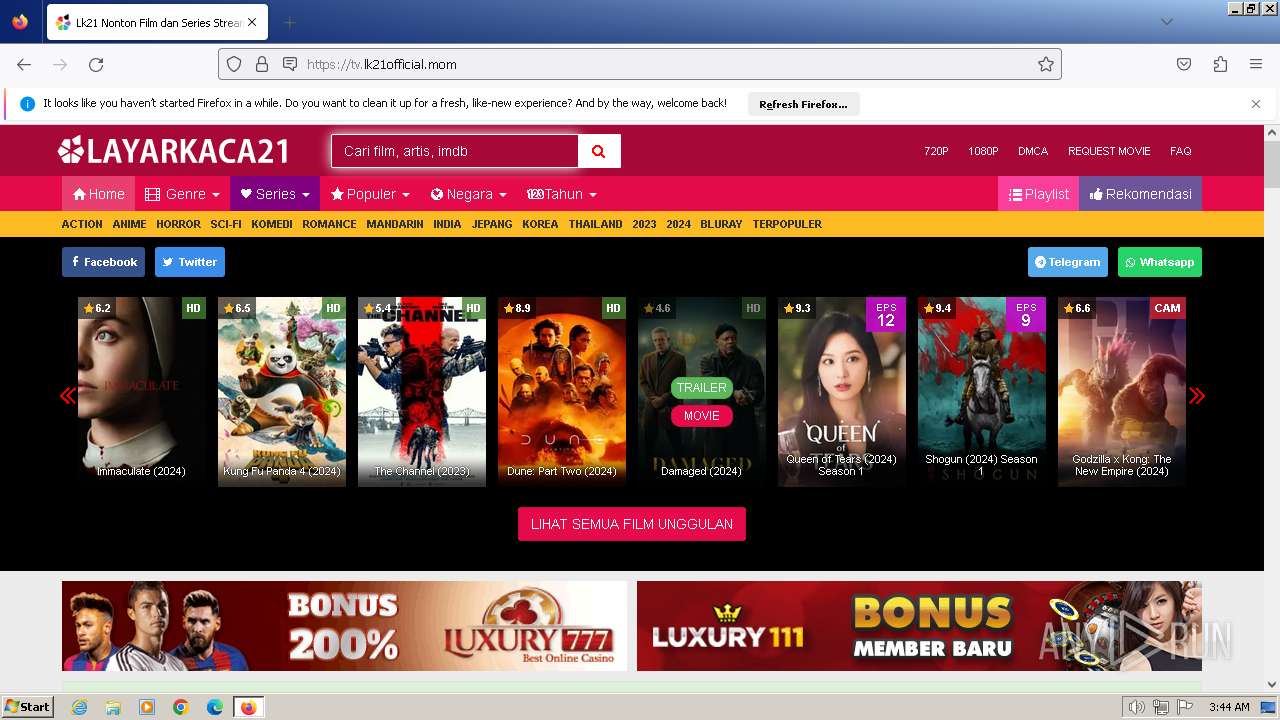Click the red search magnifier button
Screen dimensions: 1280x720
(599, 151)
